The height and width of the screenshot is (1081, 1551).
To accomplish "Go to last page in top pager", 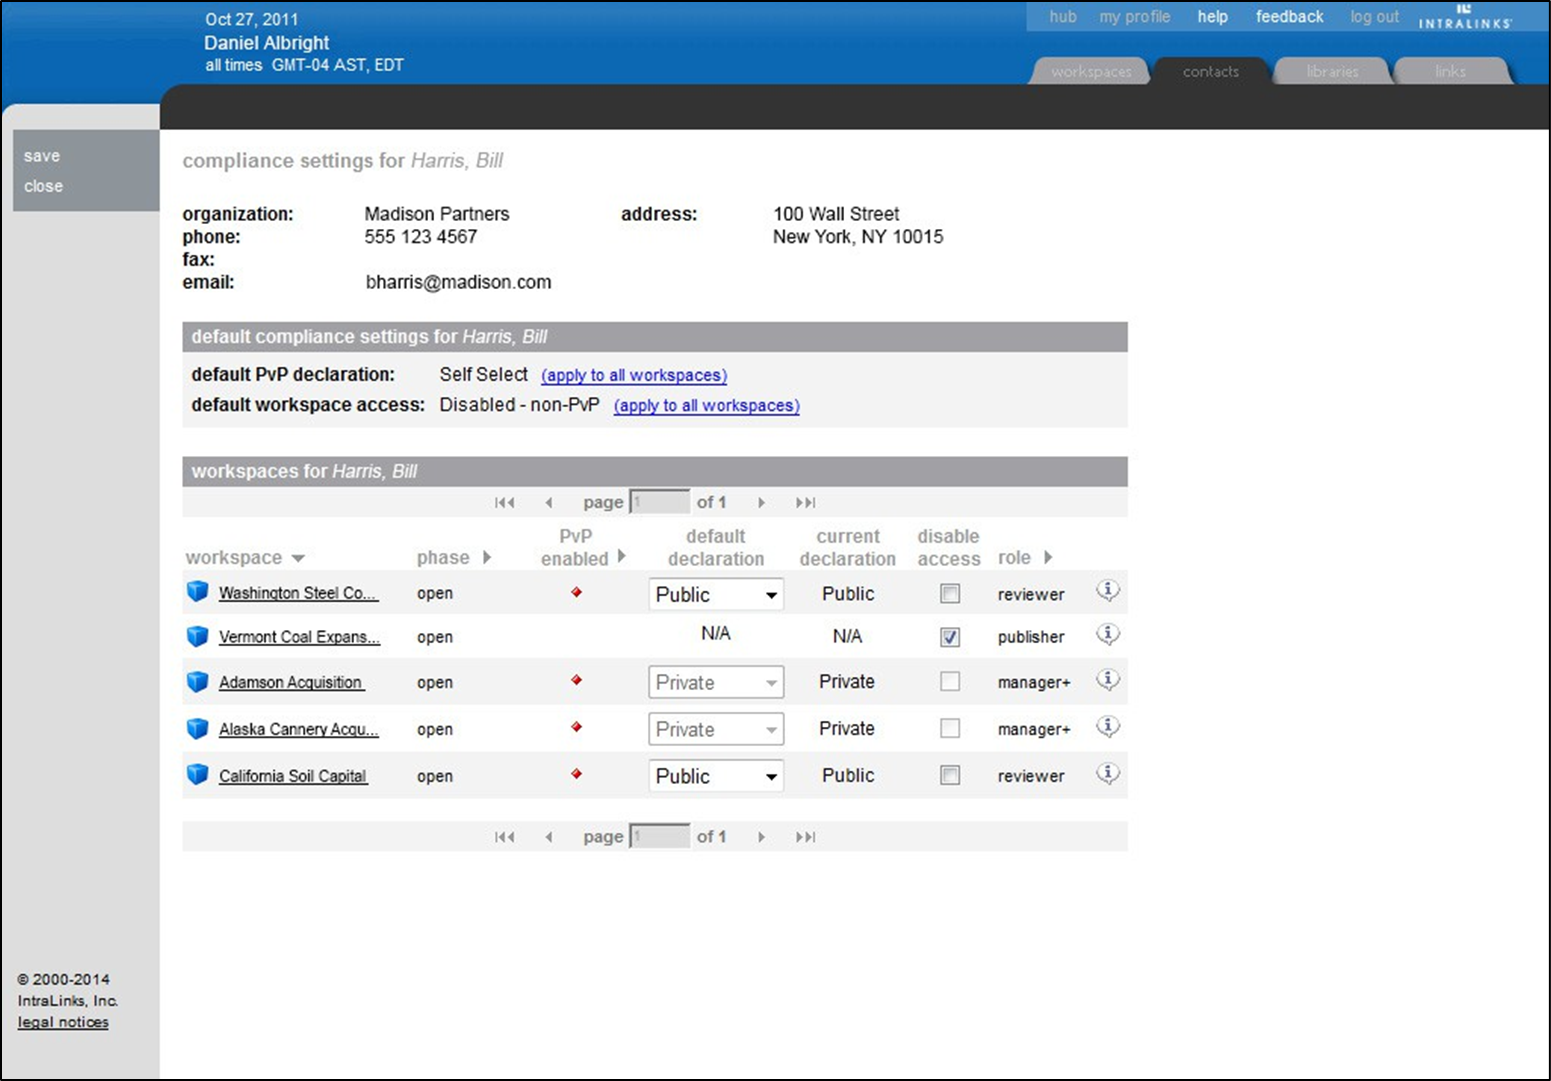I will click(805, 502).
